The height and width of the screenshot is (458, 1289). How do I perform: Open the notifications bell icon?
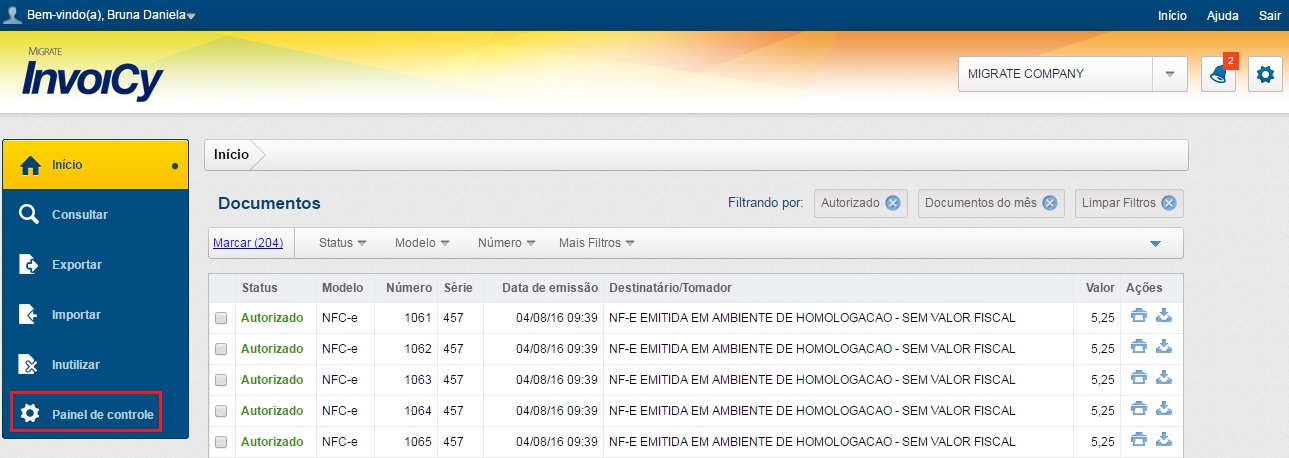pyautogui.click(x=1218, y=74)
